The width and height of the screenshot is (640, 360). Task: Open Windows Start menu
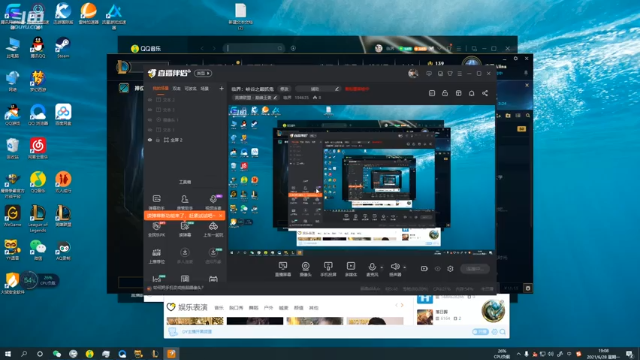7,353
